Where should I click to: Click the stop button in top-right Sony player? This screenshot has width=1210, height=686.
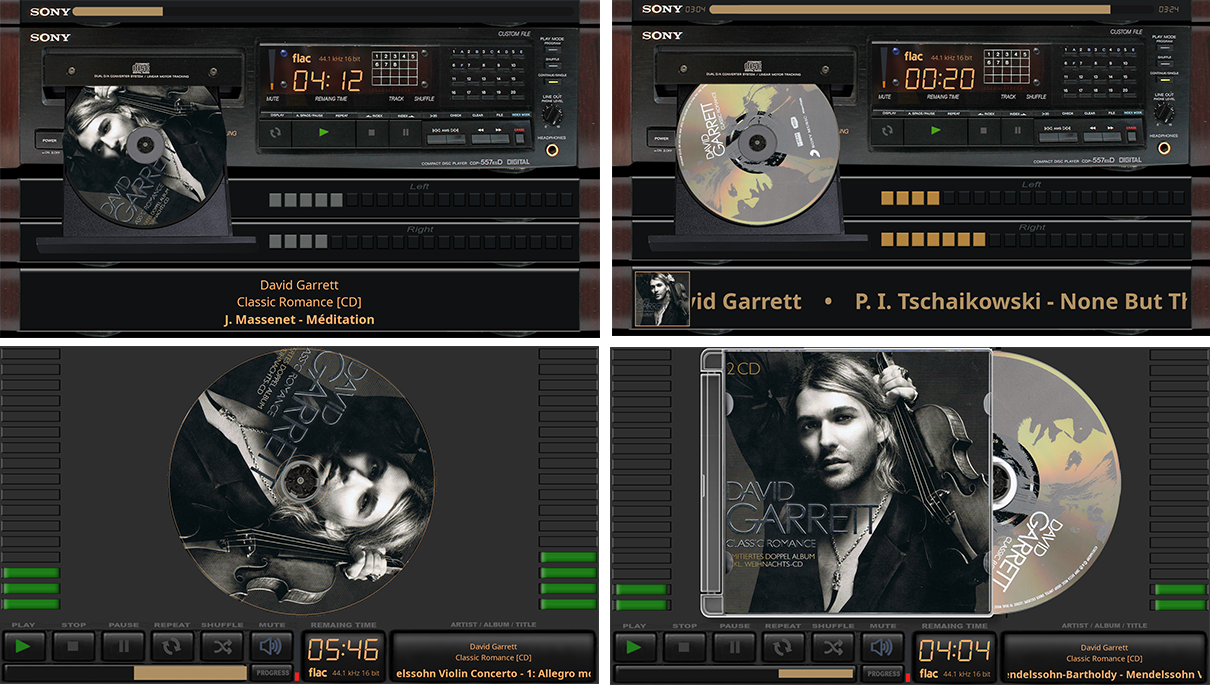coord(983,130)
